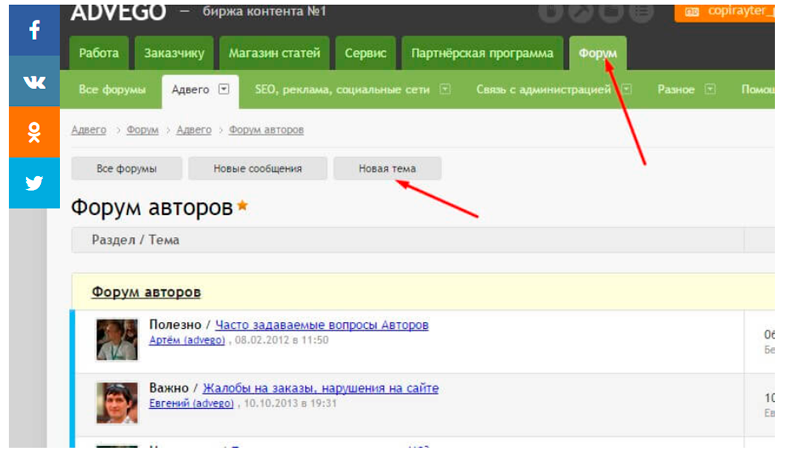Open the Часто задаваемые вопросы Авторов thread
The height and width of the screenshot is (472, 800).
(x=321, y=325)
